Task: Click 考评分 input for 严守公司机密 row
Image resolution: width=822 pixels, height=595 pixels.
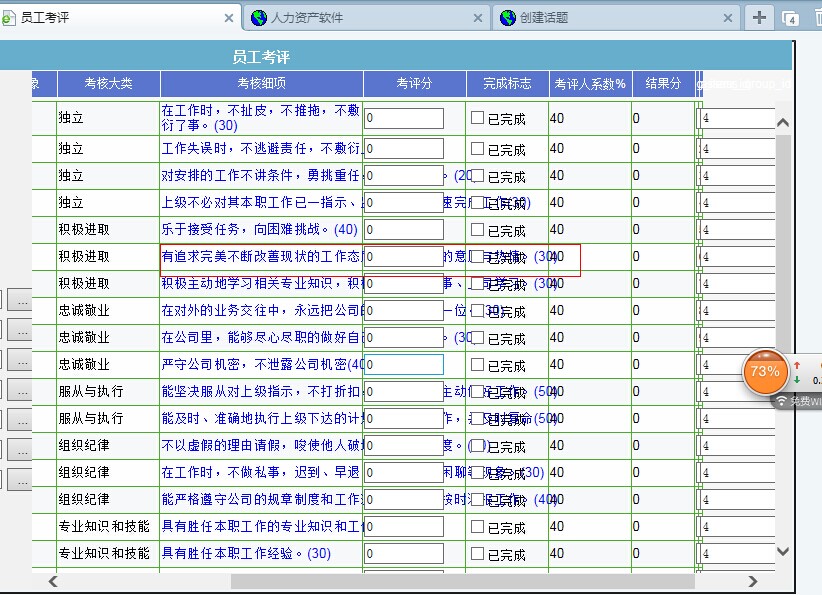Action: click(403, 365)
